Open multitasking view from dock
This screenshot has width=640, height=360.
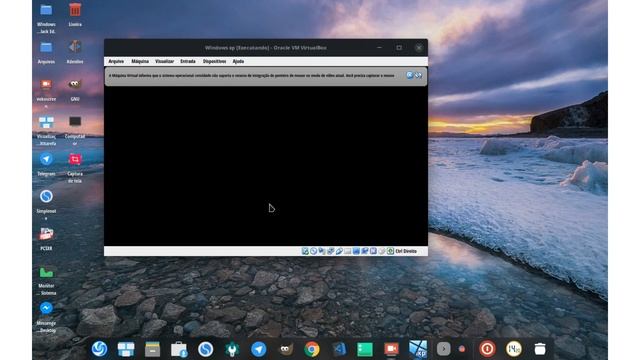point(126,349)
